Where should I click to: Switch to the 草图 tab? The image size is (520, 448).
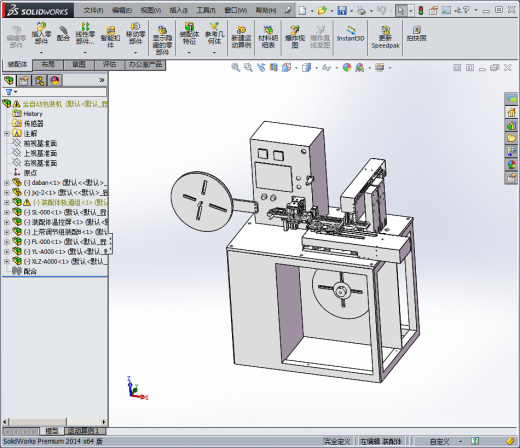point(79,64)
